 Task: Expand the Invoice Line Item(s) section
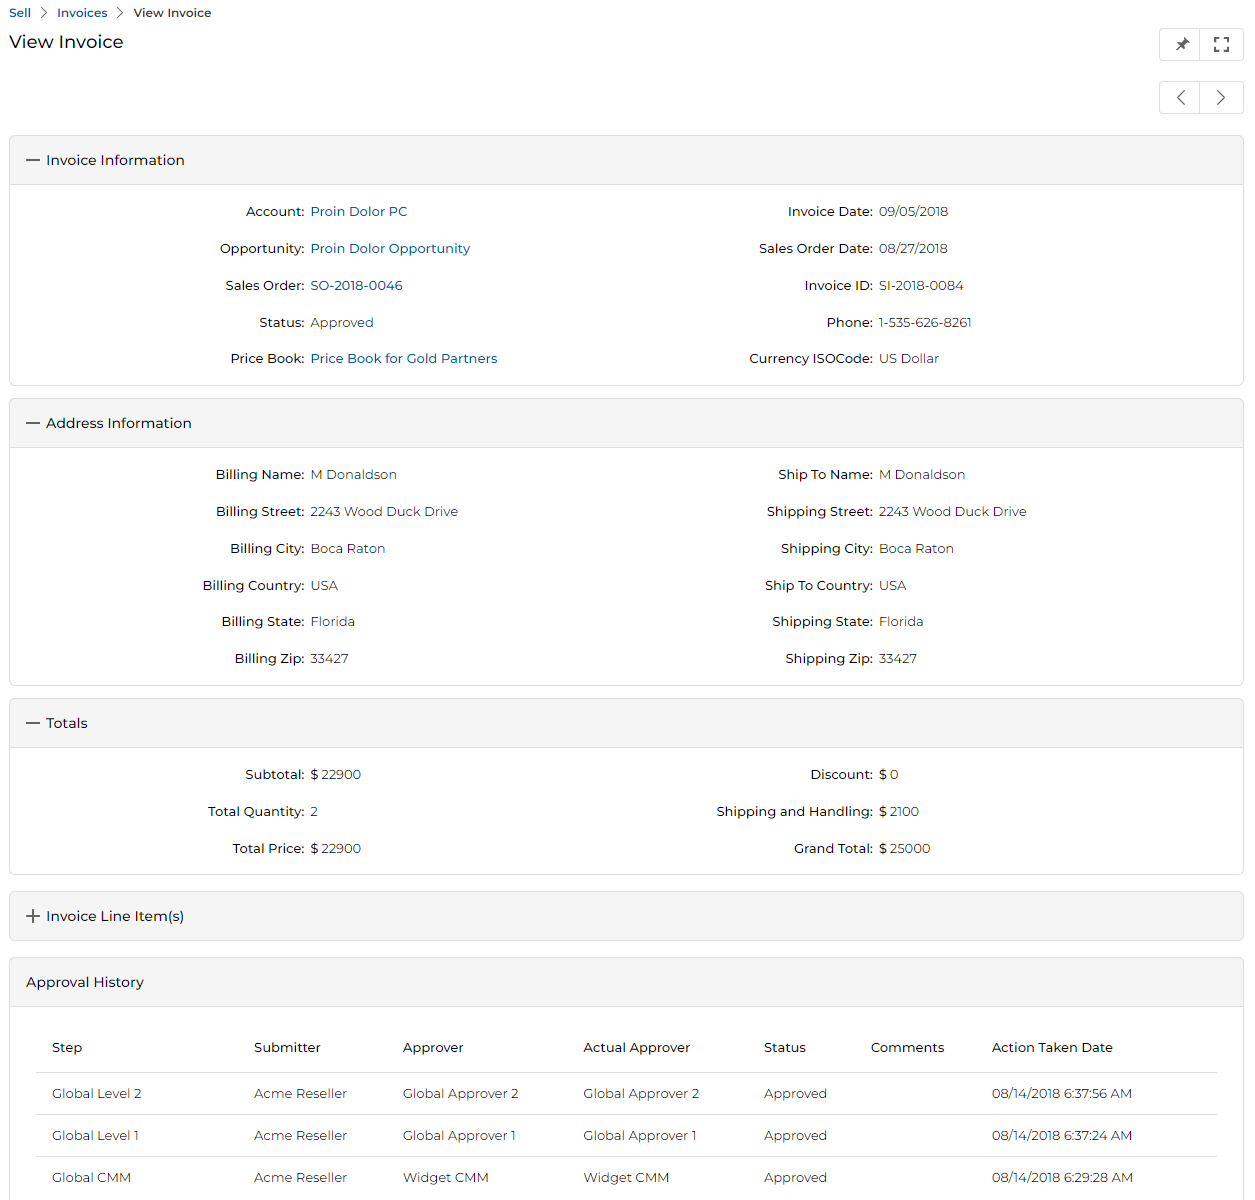(x=33, y=916)
